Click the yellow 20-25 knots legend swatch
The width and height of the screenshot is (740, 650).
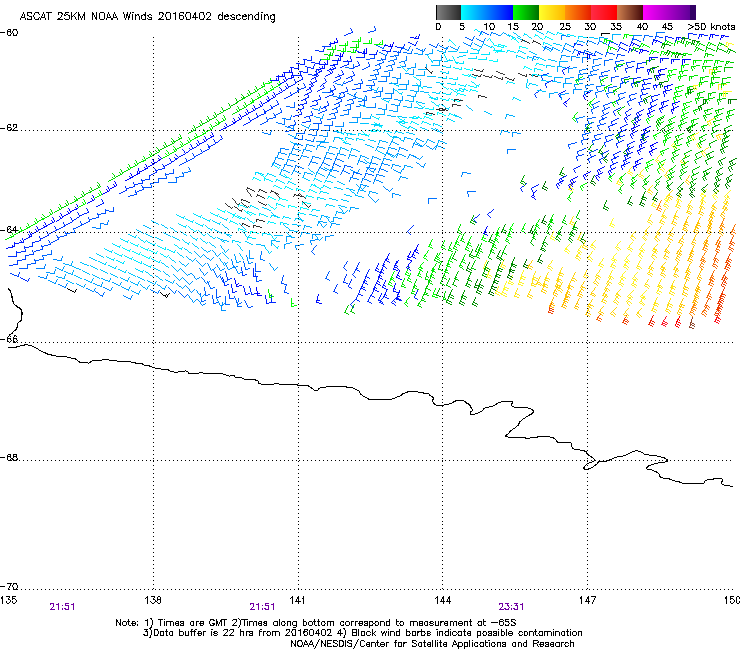point(552,12)
